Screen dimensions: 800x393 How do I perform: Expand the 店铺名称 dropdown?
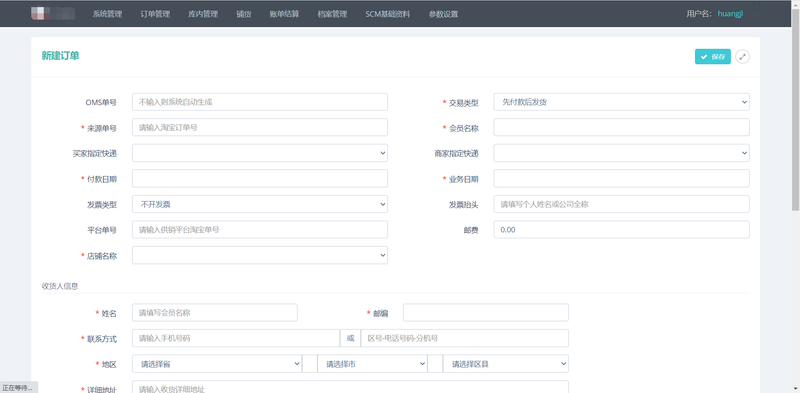point(260,255)
